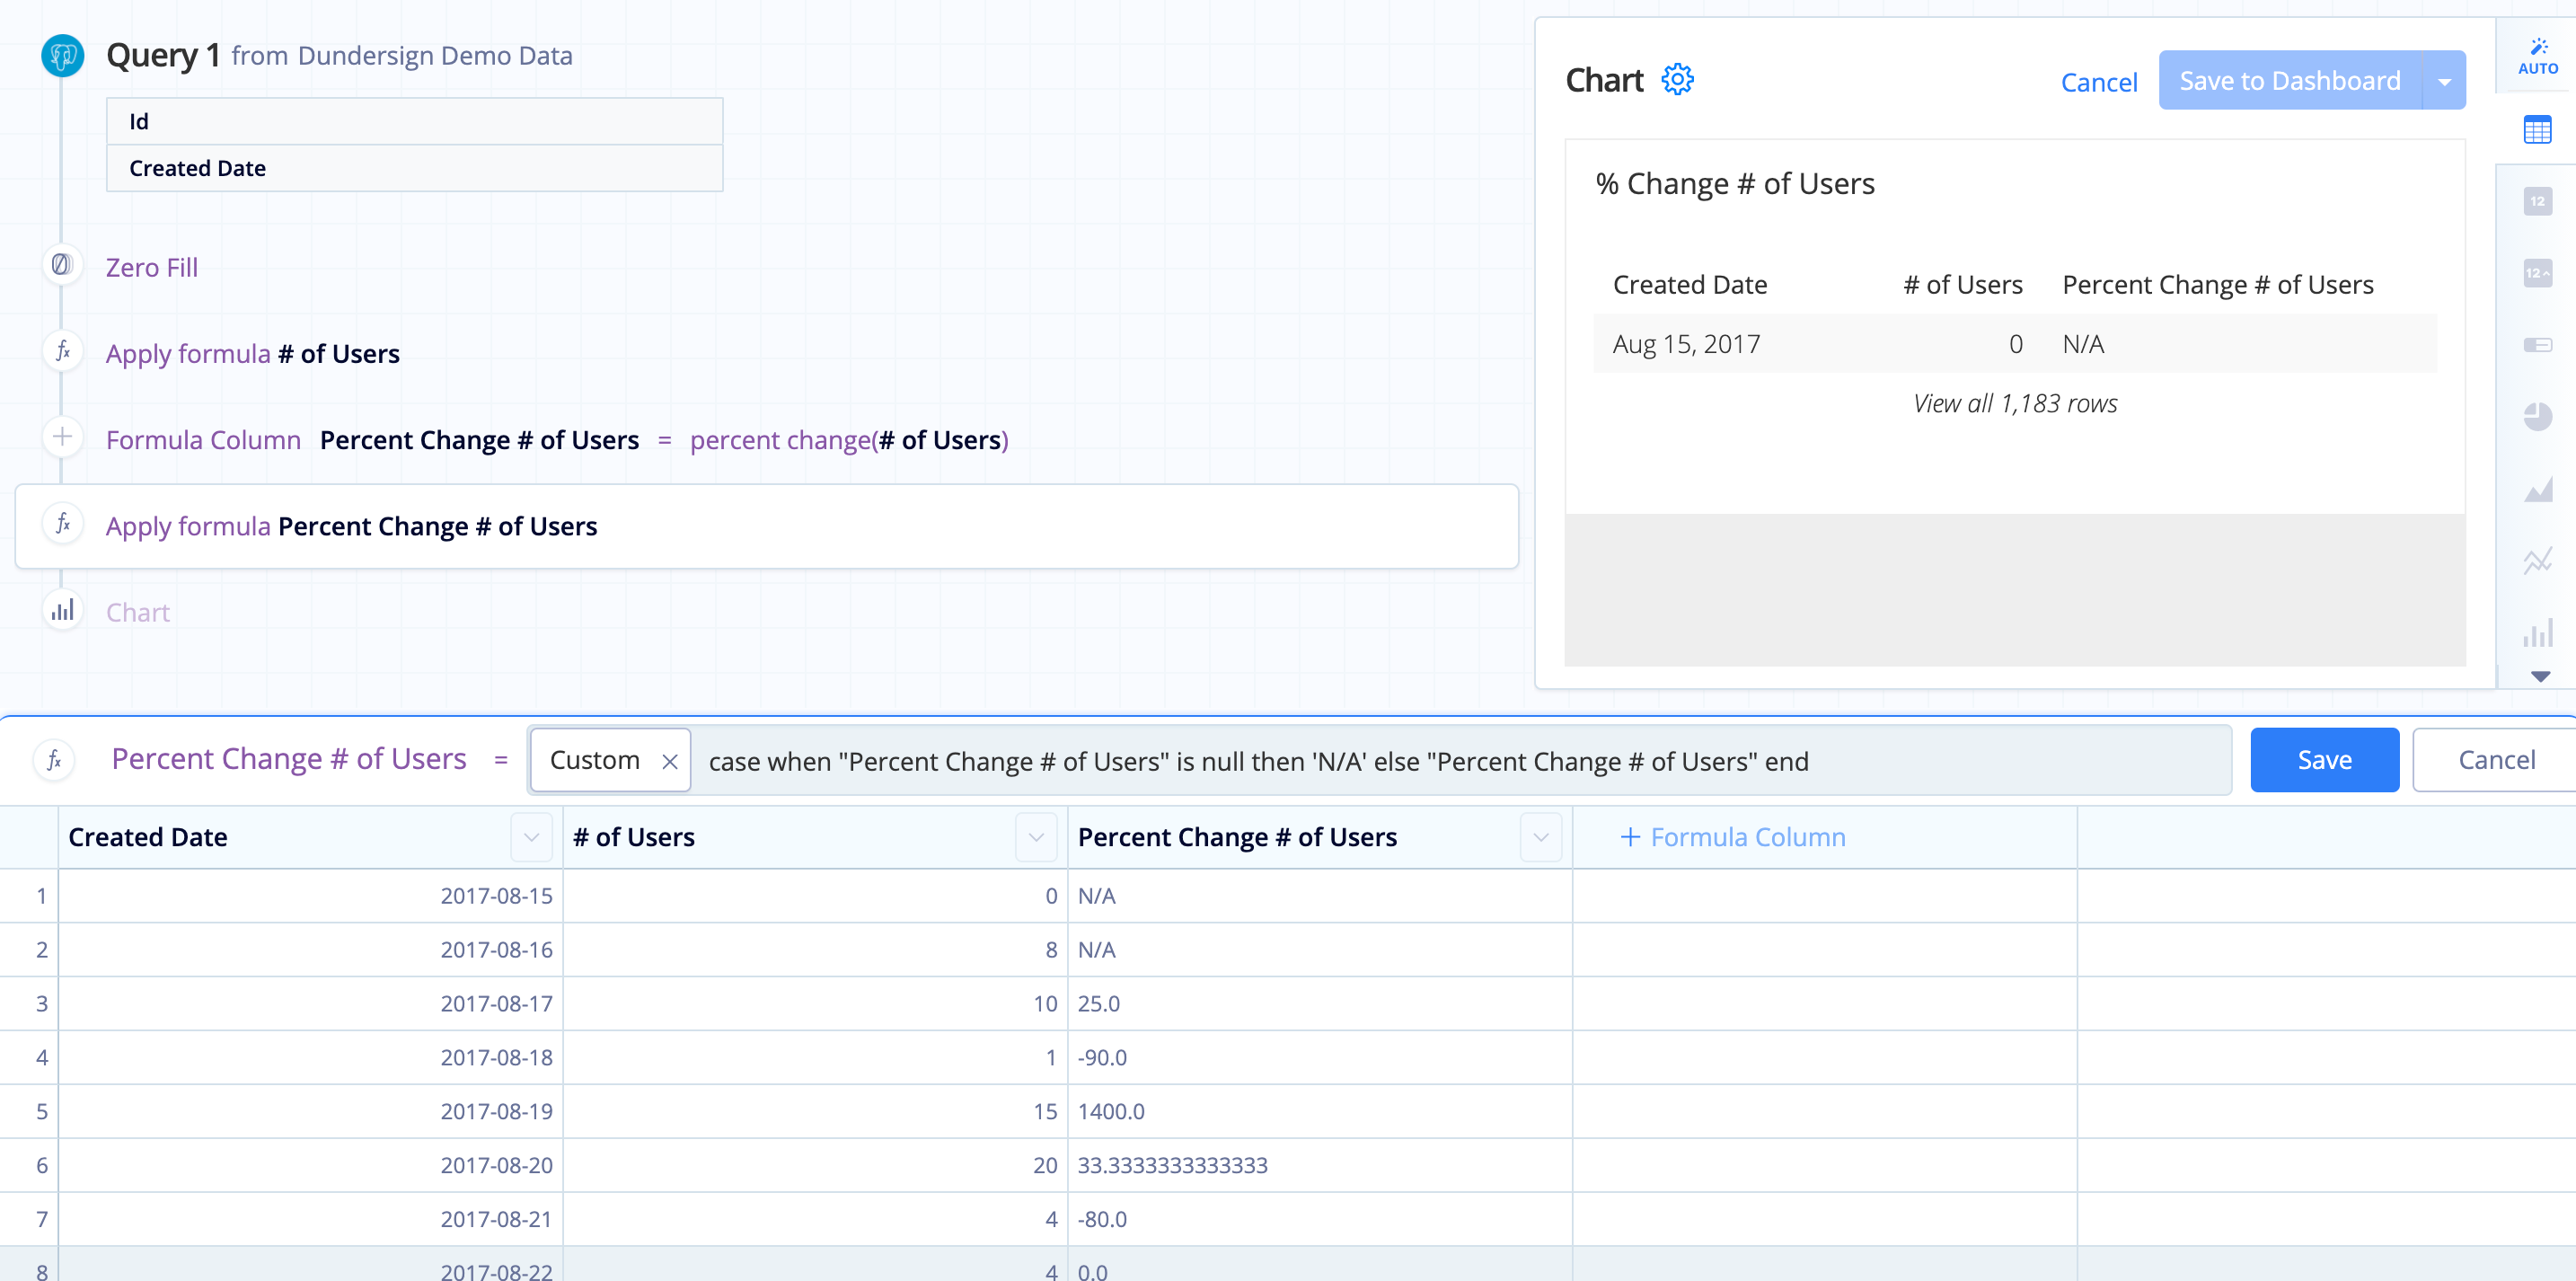Click Cancel in formula editor bar
Image resolution: width=2576 pixels, height=1281 pixels.
[2491, 759]
